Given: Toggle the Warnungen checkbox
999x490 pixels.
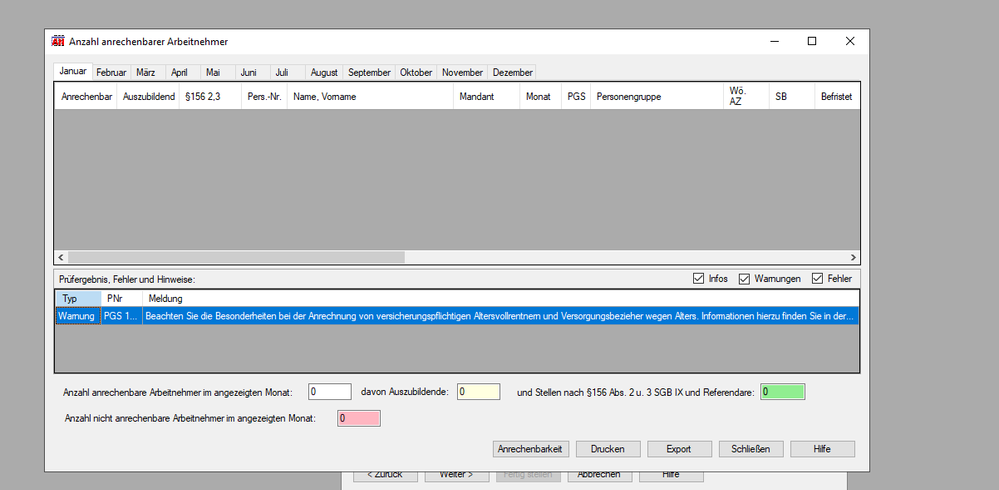Looking at the screenshot, I should tap(744, 279).
